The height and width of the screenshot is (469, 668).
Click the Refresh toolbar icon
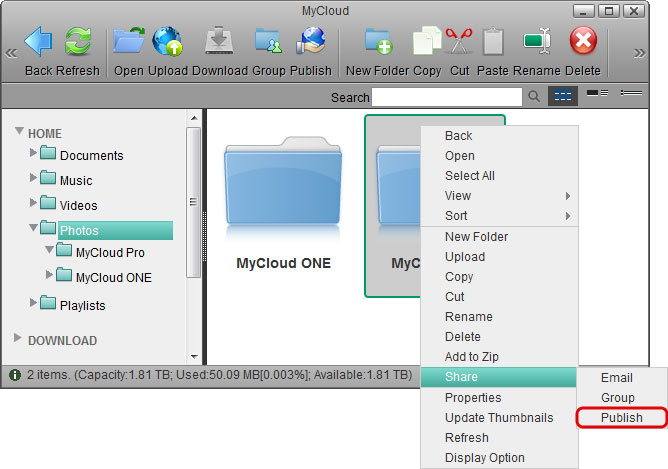coord(78,43)
